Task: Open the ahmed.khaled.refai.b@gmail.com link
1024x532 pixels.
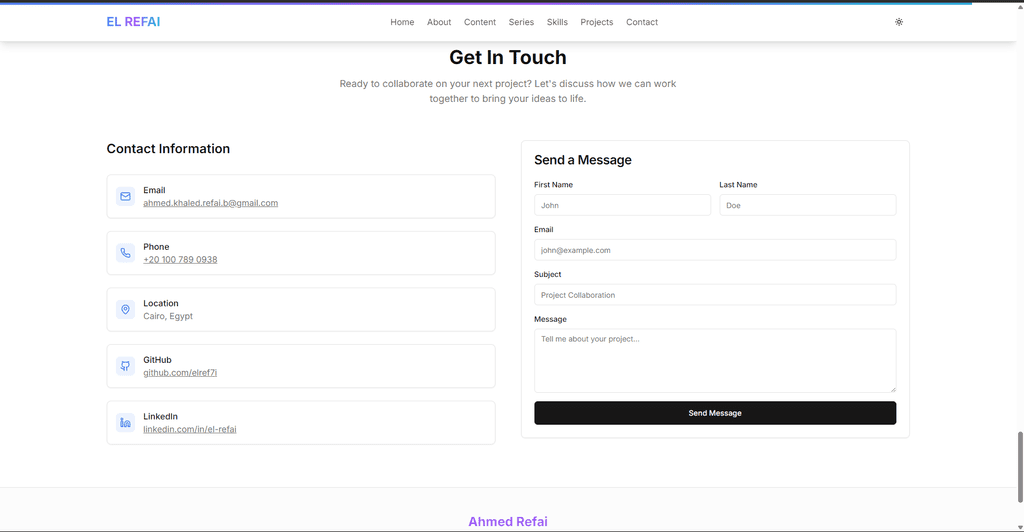Action: click(x=210, y=203)
